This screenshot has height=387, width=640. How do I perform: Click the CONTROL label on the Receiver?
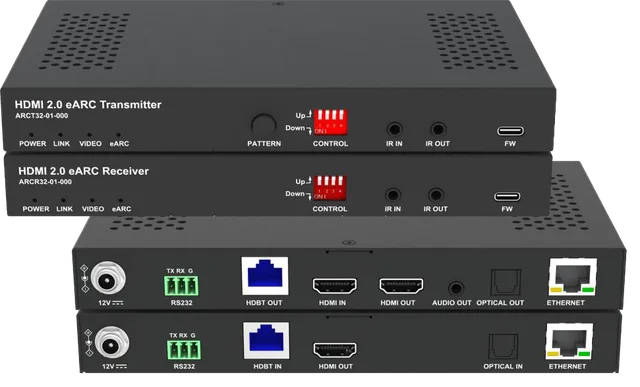click(x=330, y=209)
